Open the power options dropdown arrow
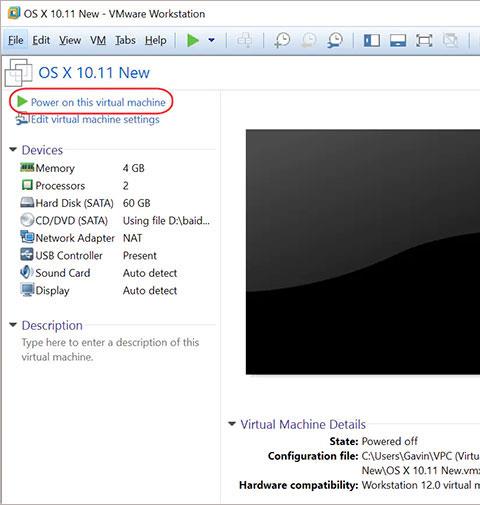Viewport: 480px width, 505px height. click(x=211, y=40)
